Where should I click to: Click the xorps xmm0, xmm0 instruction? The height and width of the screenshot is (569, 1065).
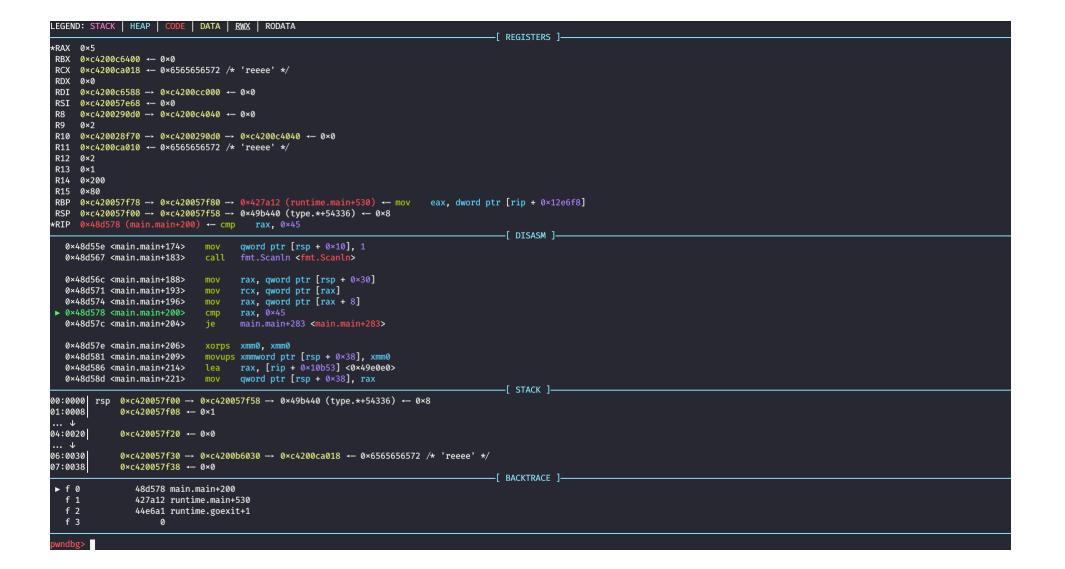[247, 346]
